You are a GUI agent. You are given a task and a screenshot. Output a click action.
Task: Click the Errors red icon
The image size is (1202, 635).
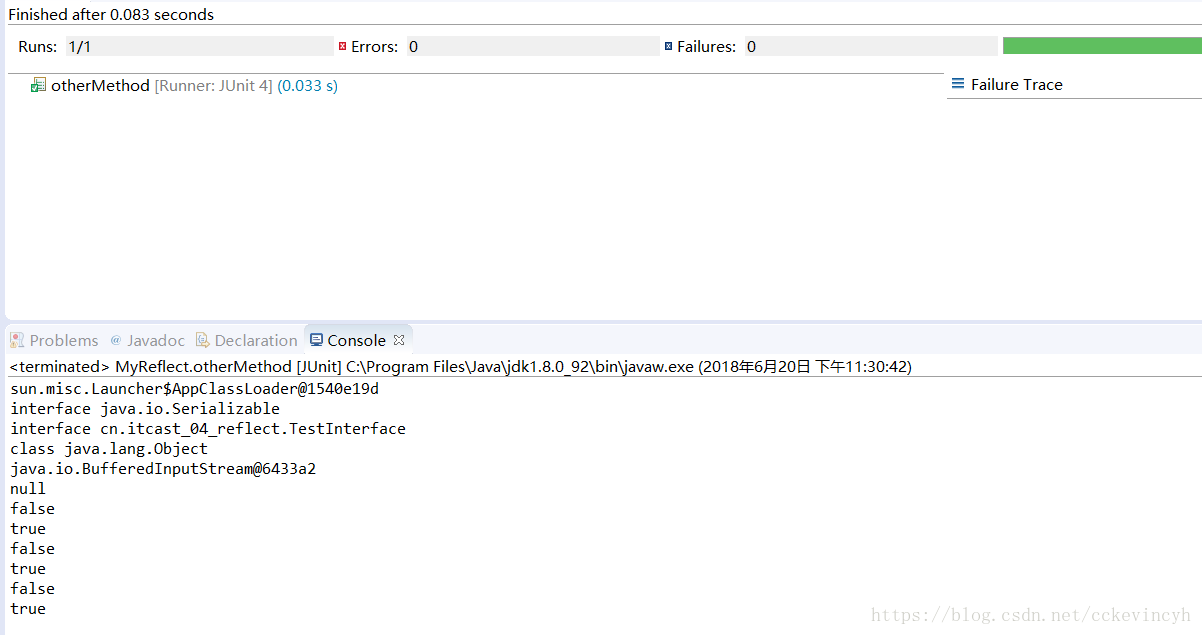342,46
